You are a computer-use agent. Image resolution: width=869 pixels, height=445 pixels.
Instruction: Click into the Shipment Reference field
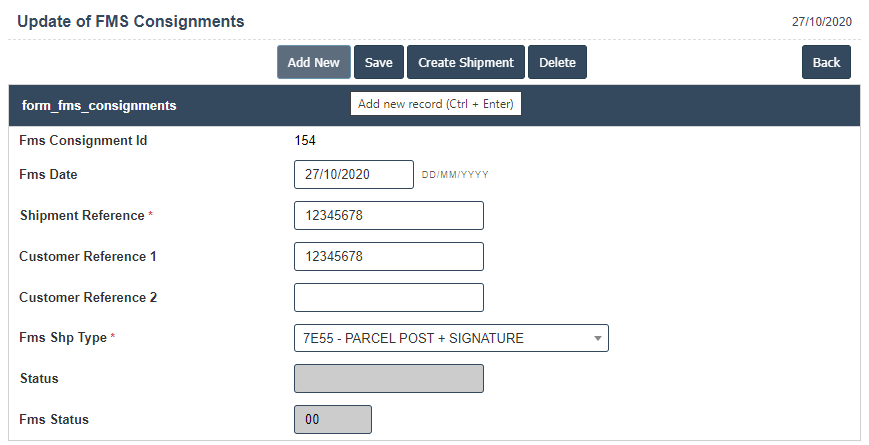pos(389,215)
